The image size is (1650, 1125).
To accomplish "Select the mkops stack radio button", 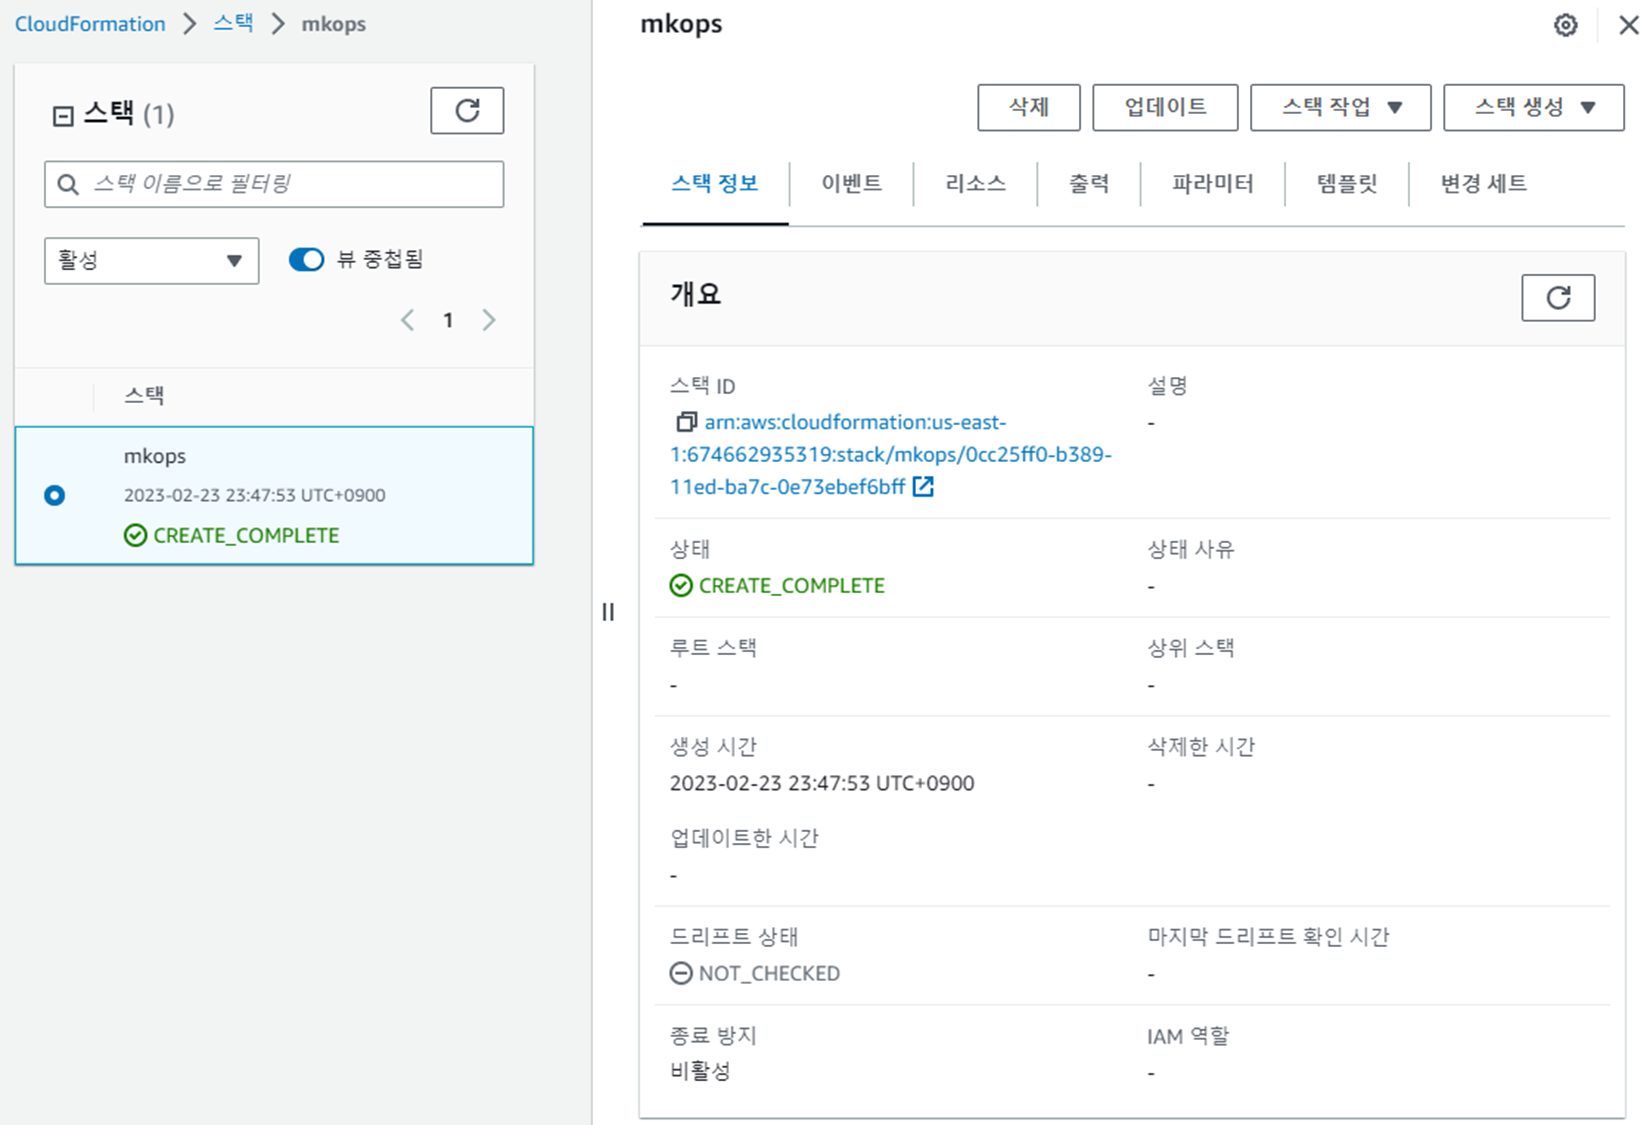I will coord(55,496).
